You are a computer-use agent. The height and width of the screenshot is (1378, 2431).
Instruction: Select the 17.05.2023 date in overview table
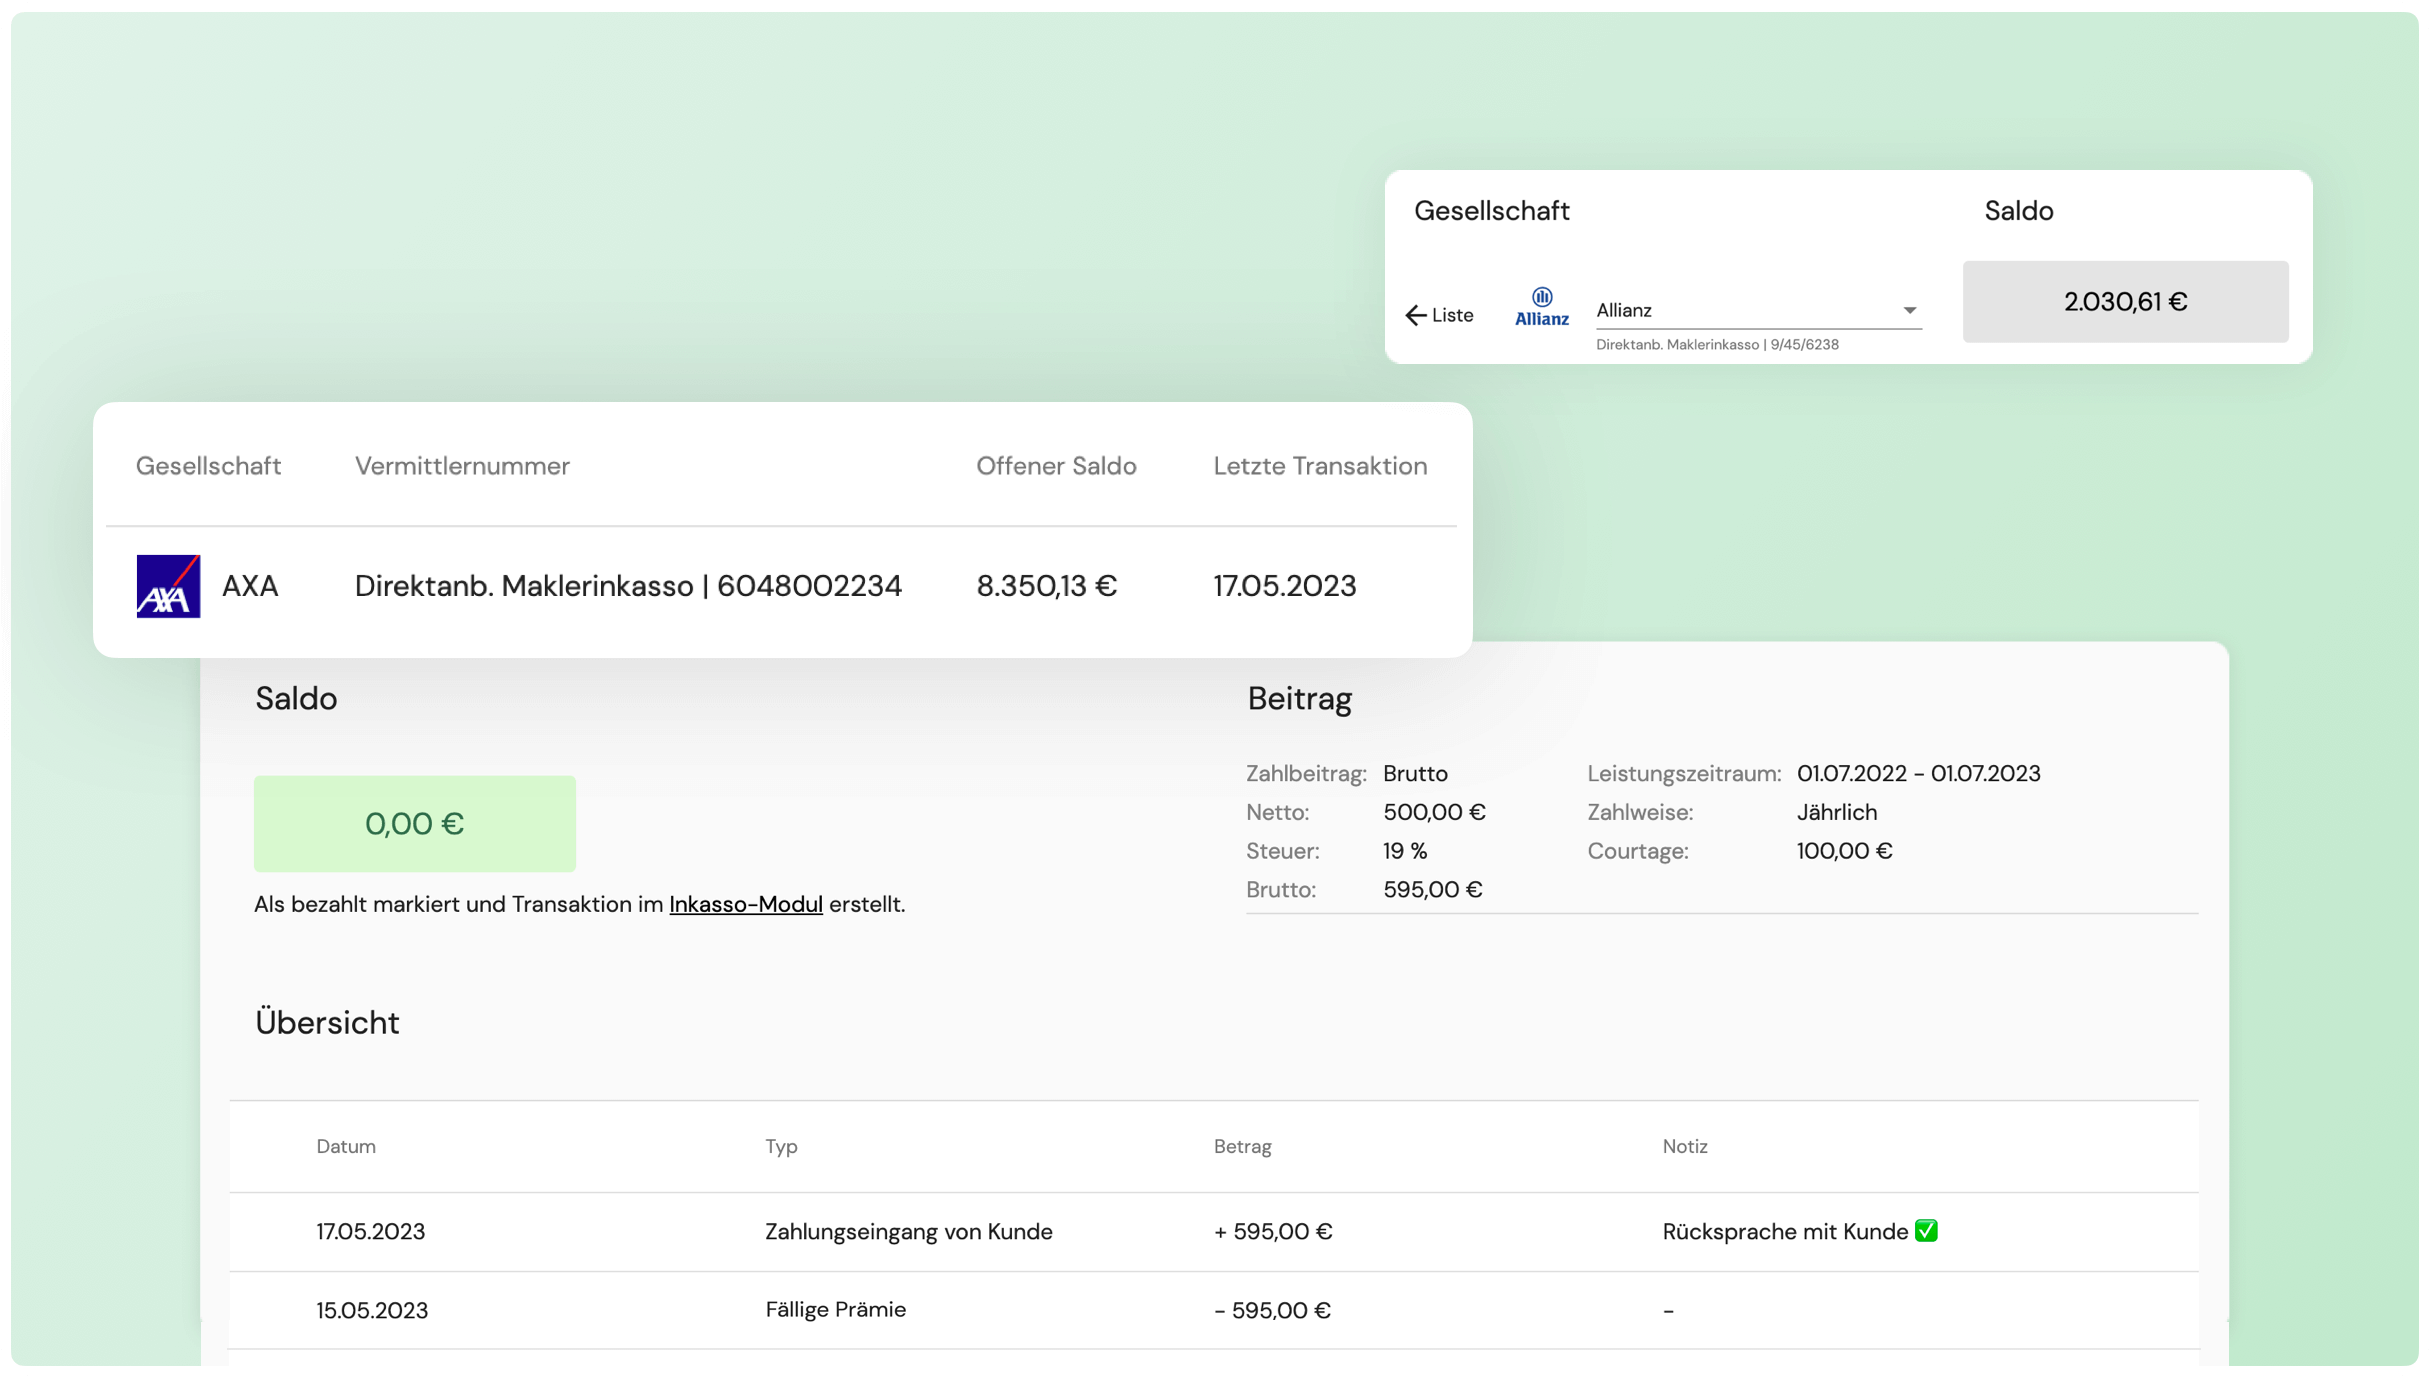point(370,1232)
